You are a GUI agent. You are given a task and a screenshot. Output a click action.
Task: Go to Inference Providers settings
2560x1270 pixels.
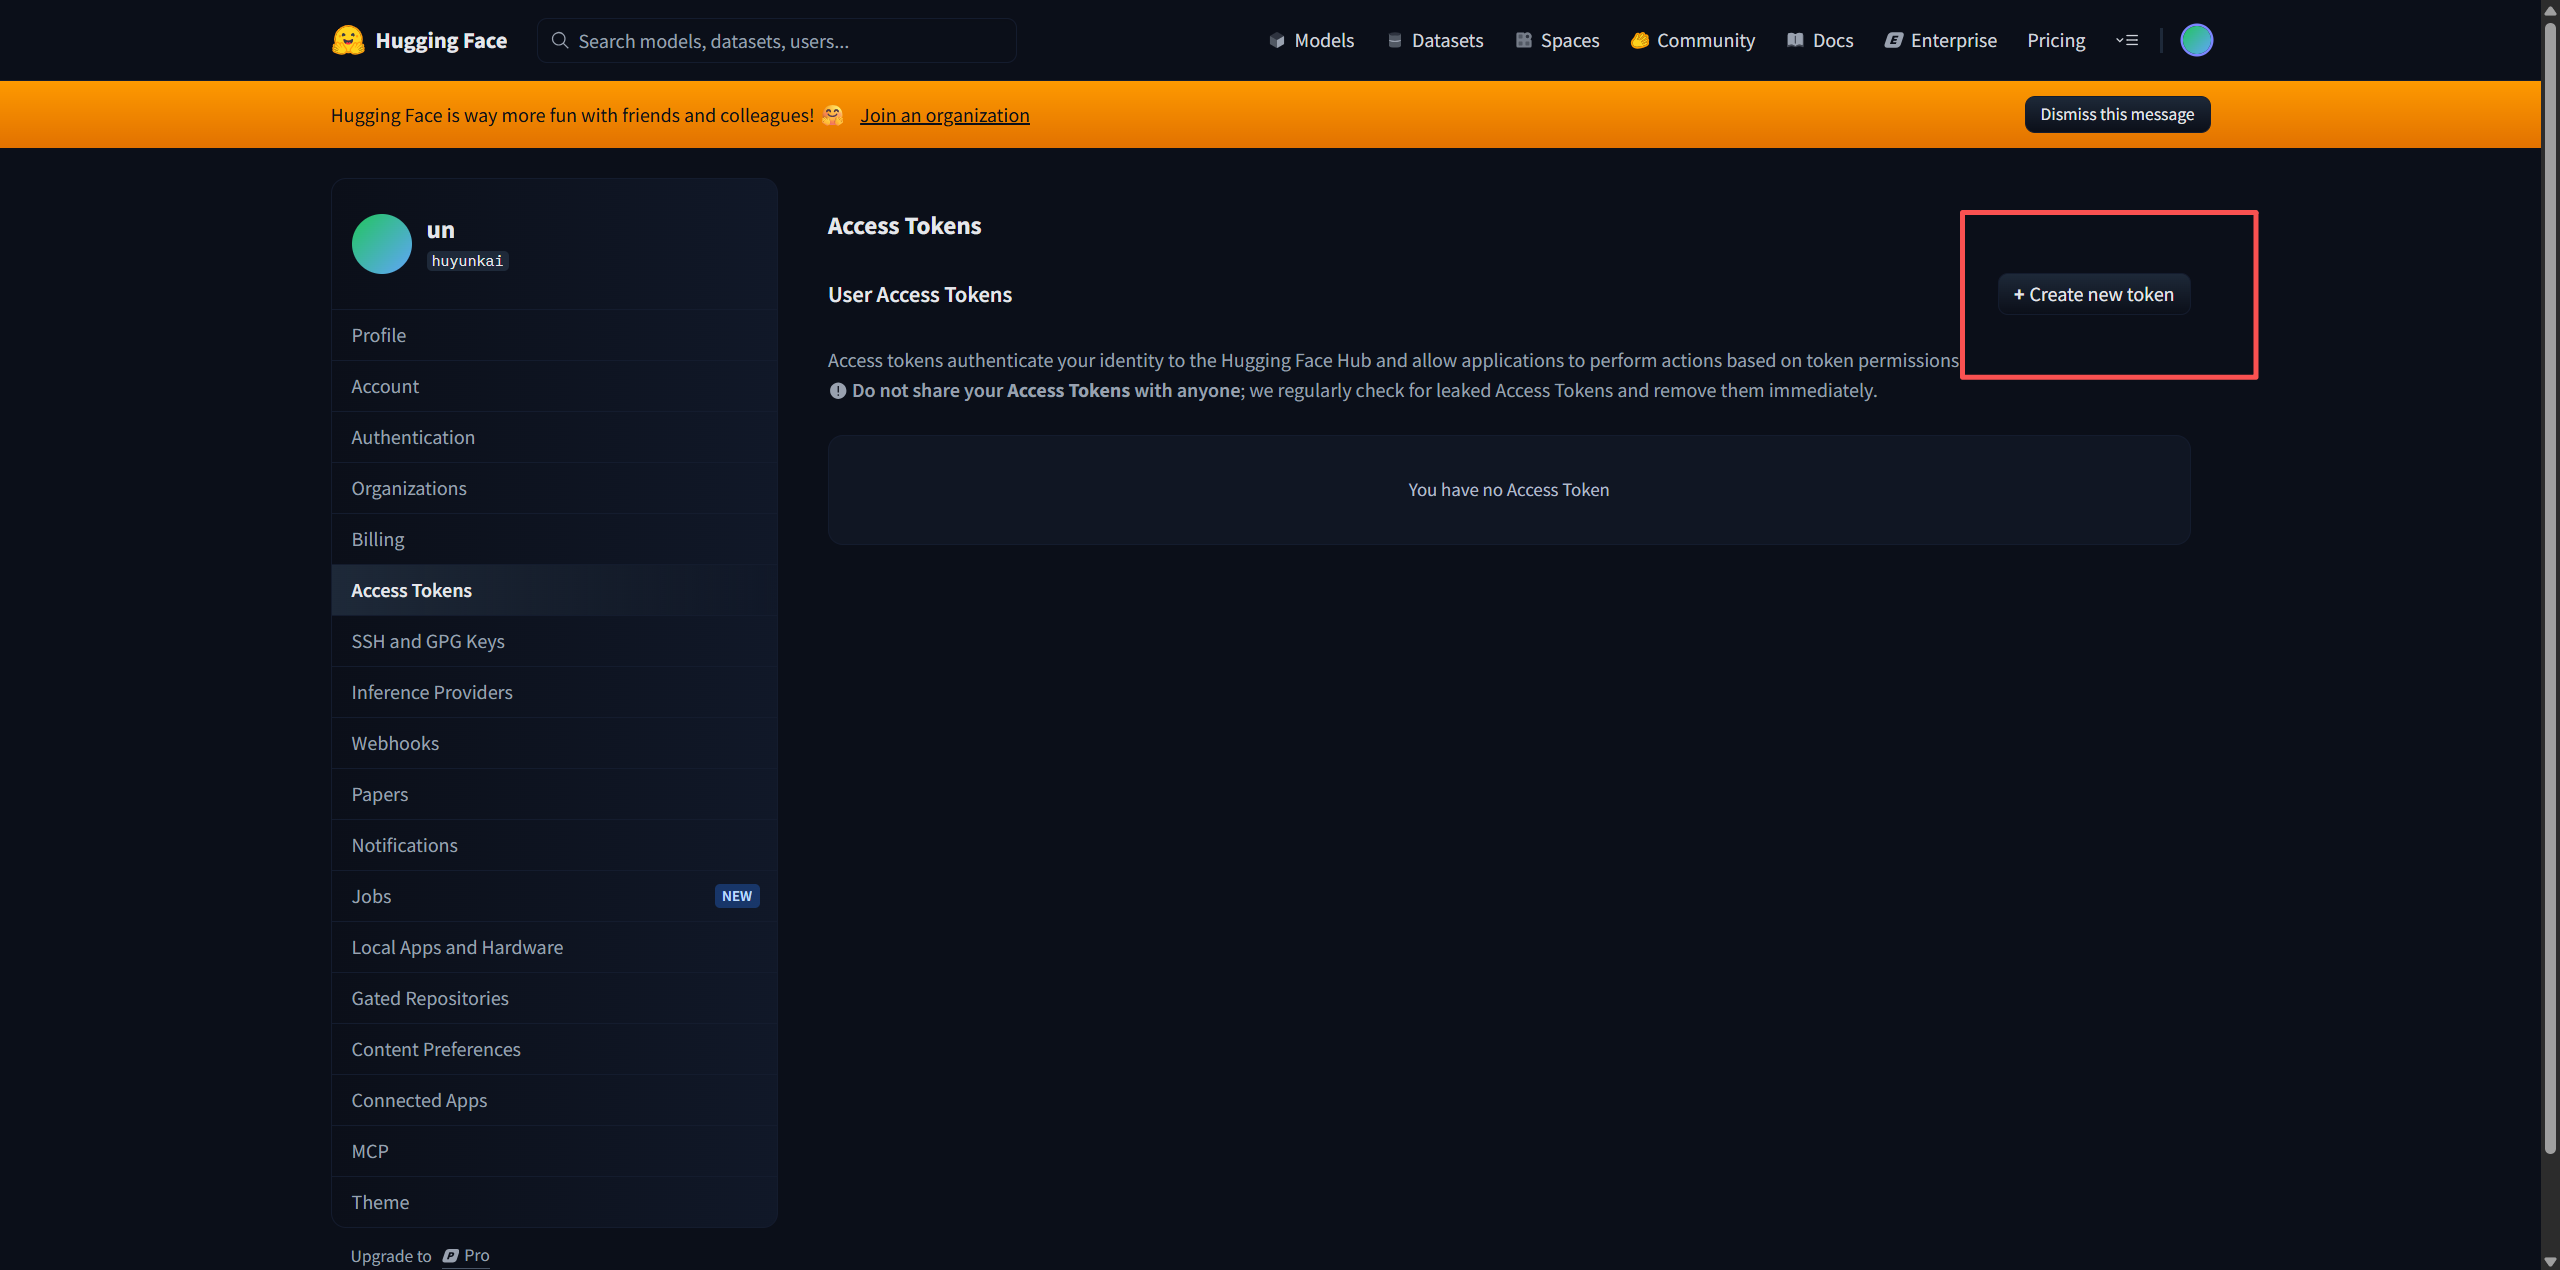click(x=432, y=693)
